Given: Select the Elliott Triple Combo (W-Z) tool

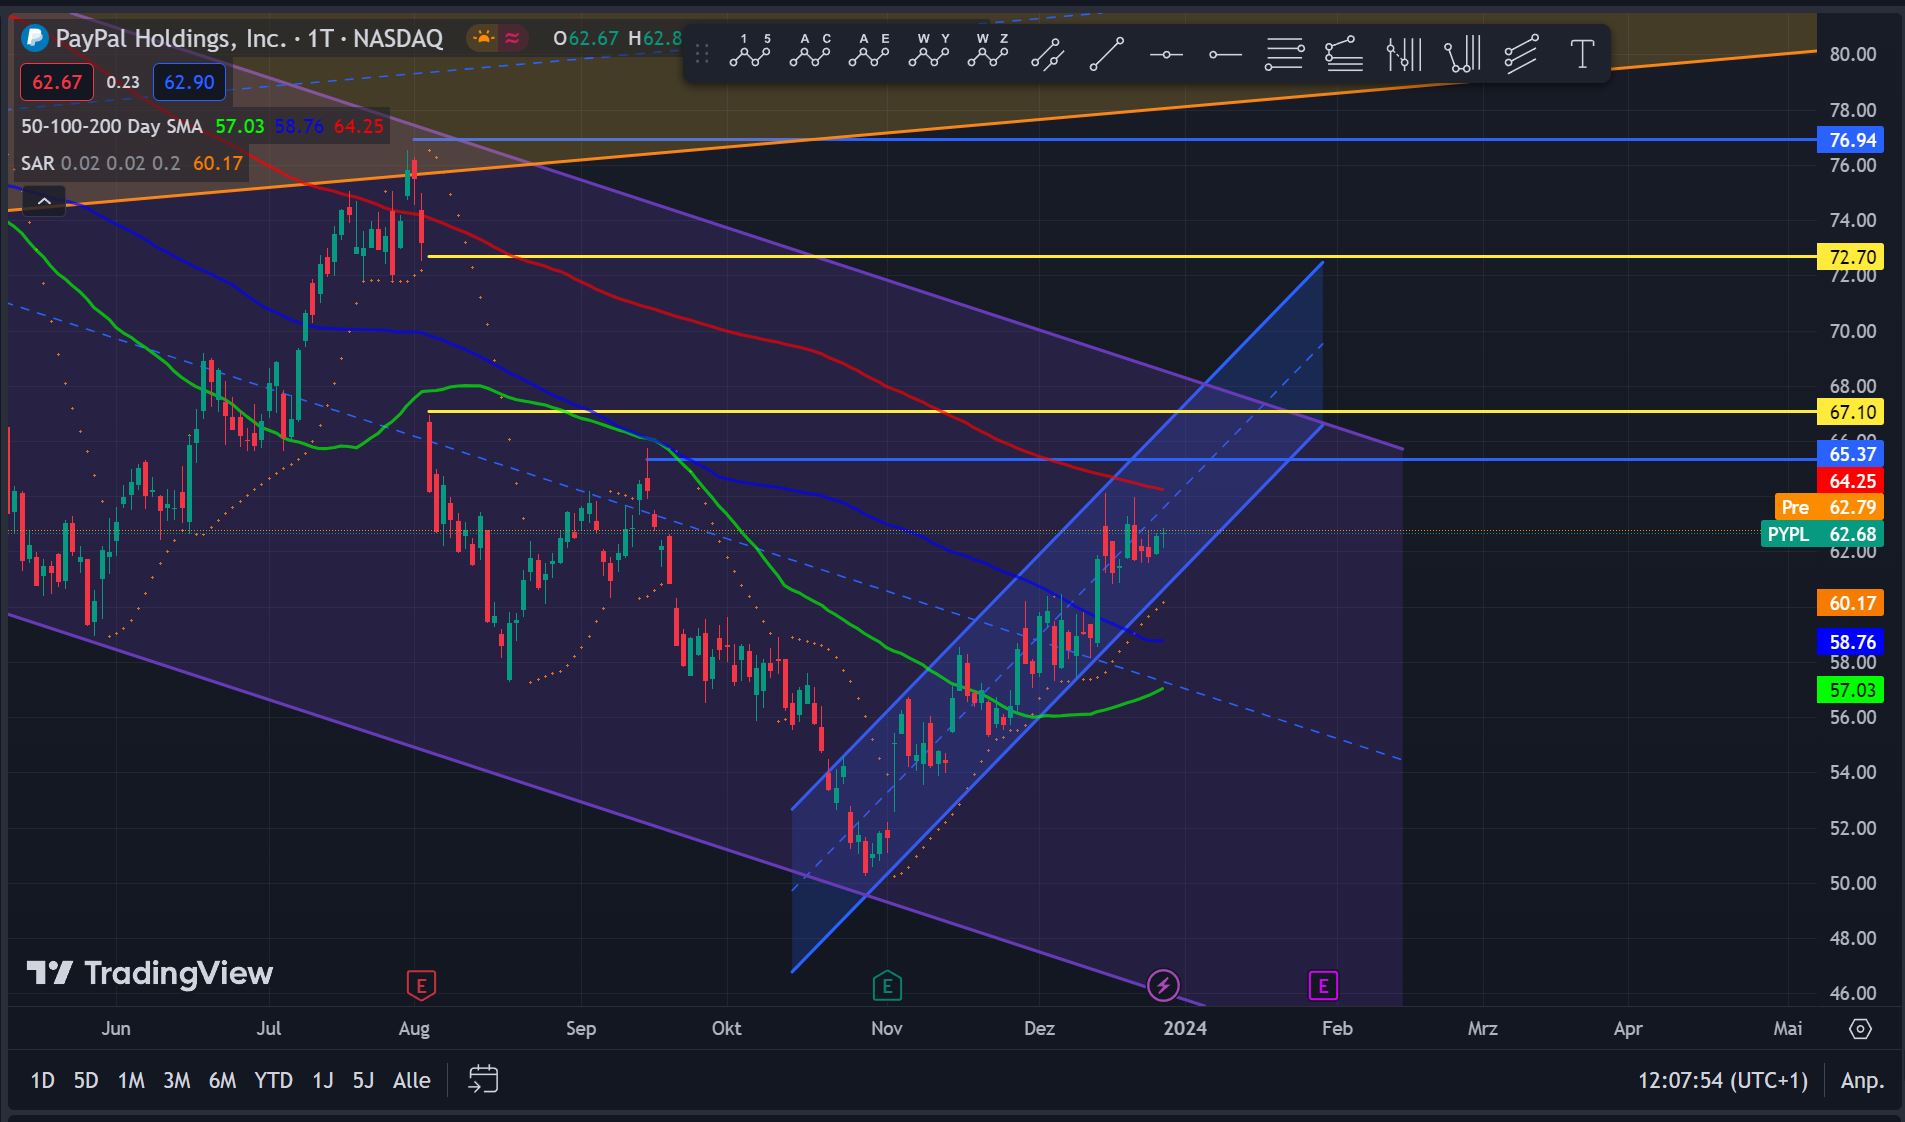Looking at the screenshot, I should point(988,53).
